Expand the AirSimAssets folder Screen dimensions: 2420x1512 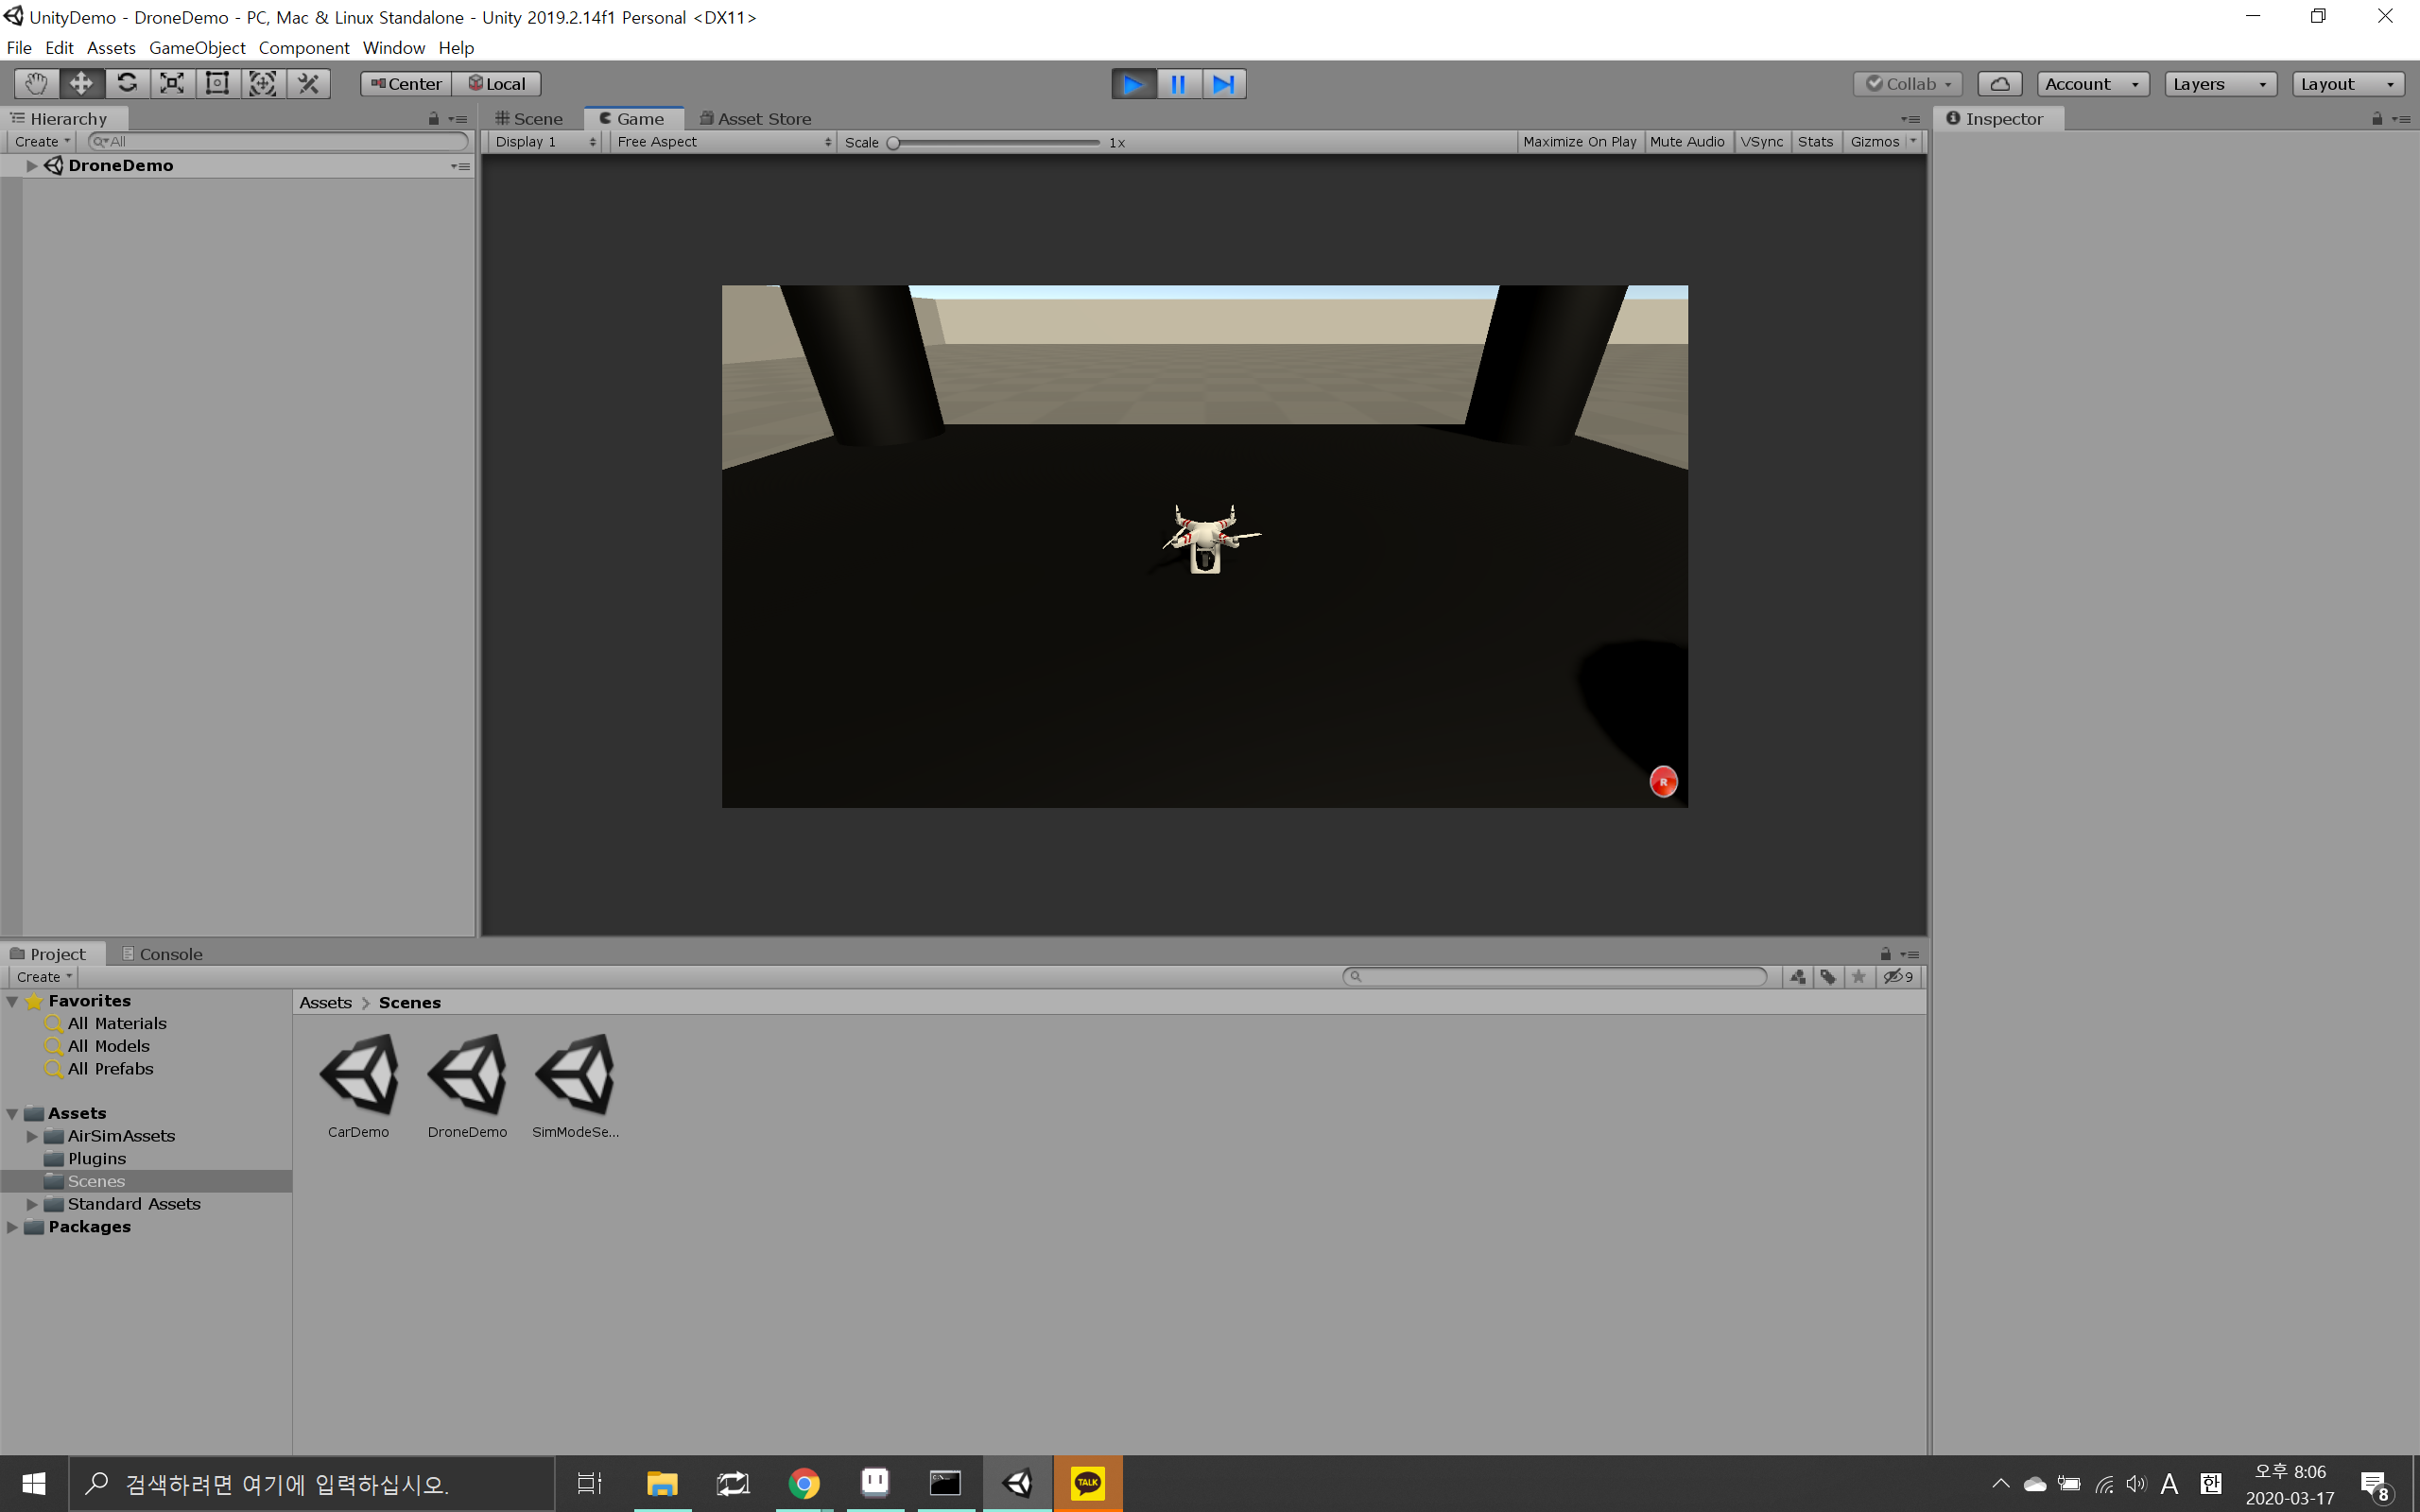coord(31,1136)
